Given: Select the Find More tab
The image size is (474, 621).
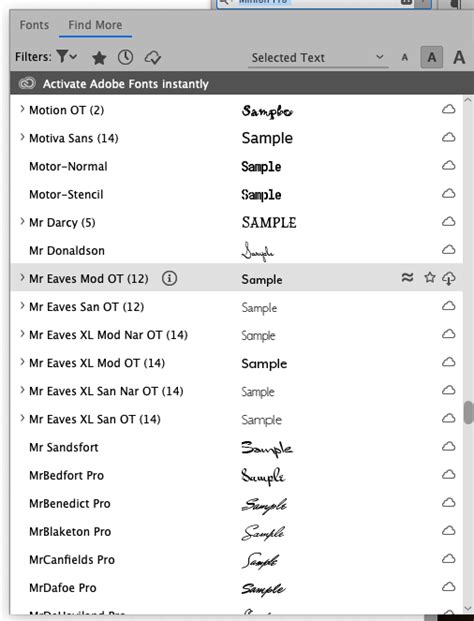Looking at the screenshot, I should [x=95, y=25].
